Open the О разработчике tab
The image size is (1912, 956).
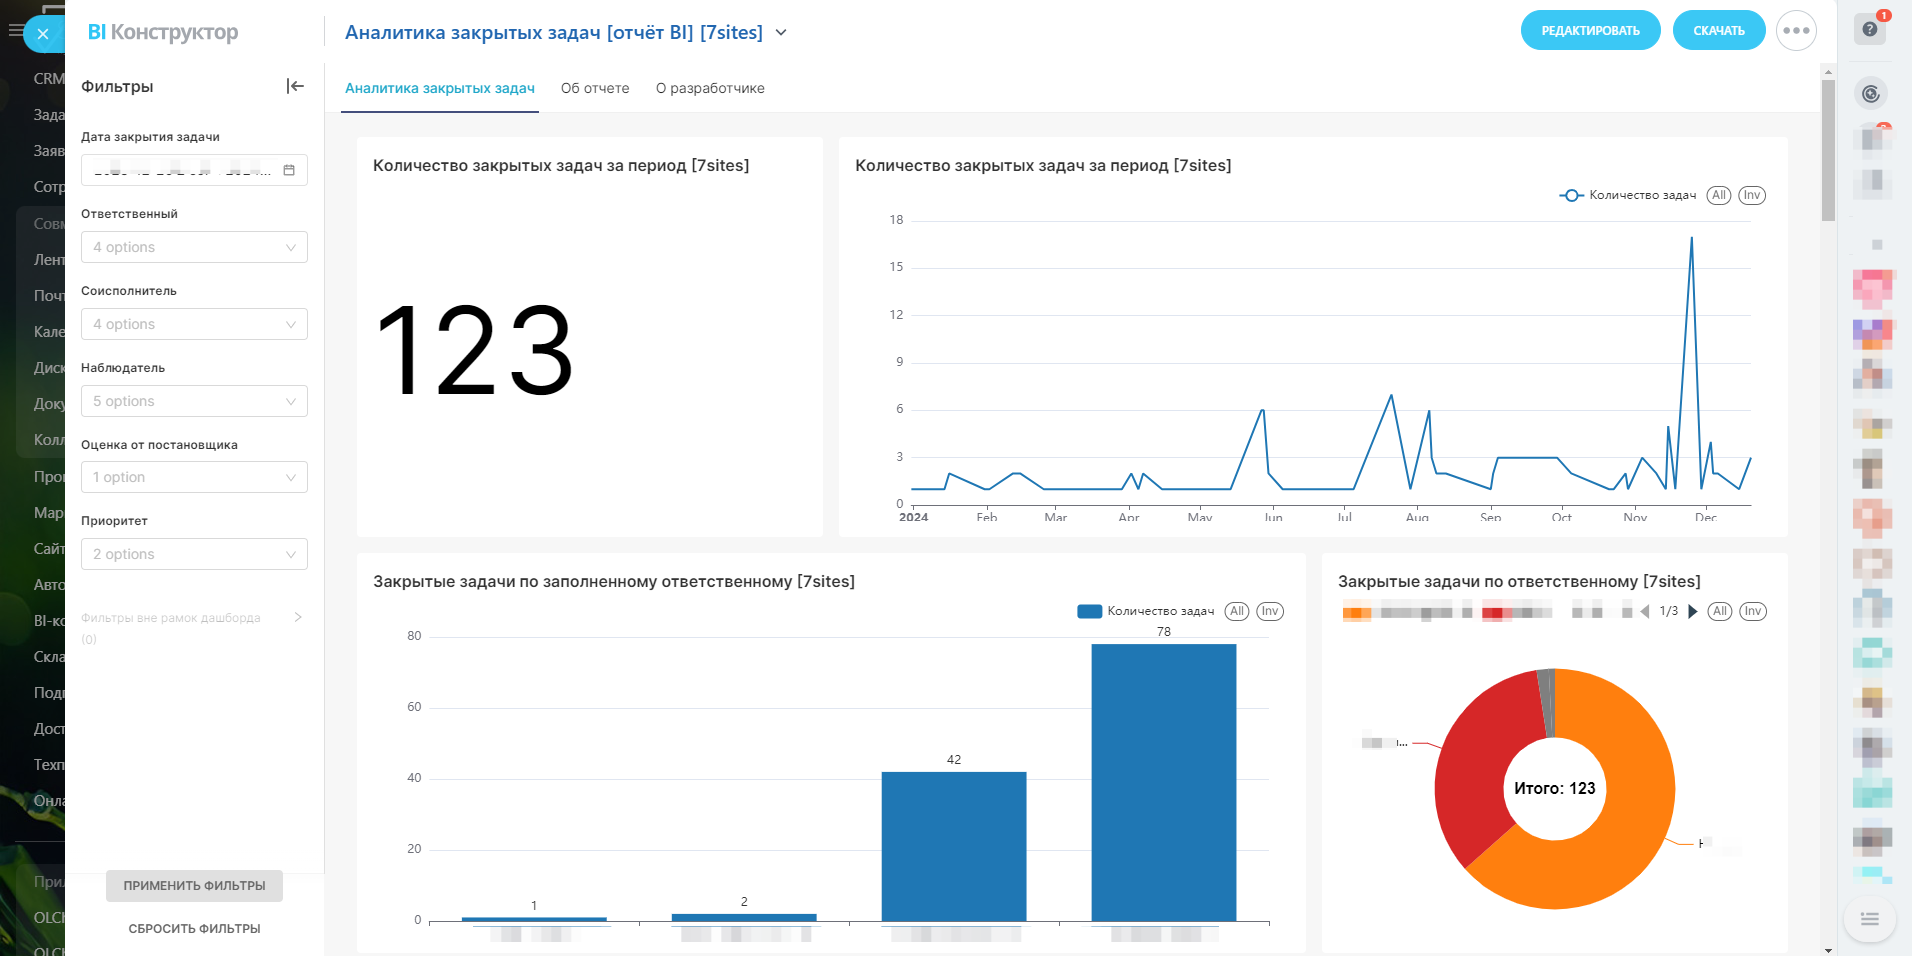(x=710, y=88)
